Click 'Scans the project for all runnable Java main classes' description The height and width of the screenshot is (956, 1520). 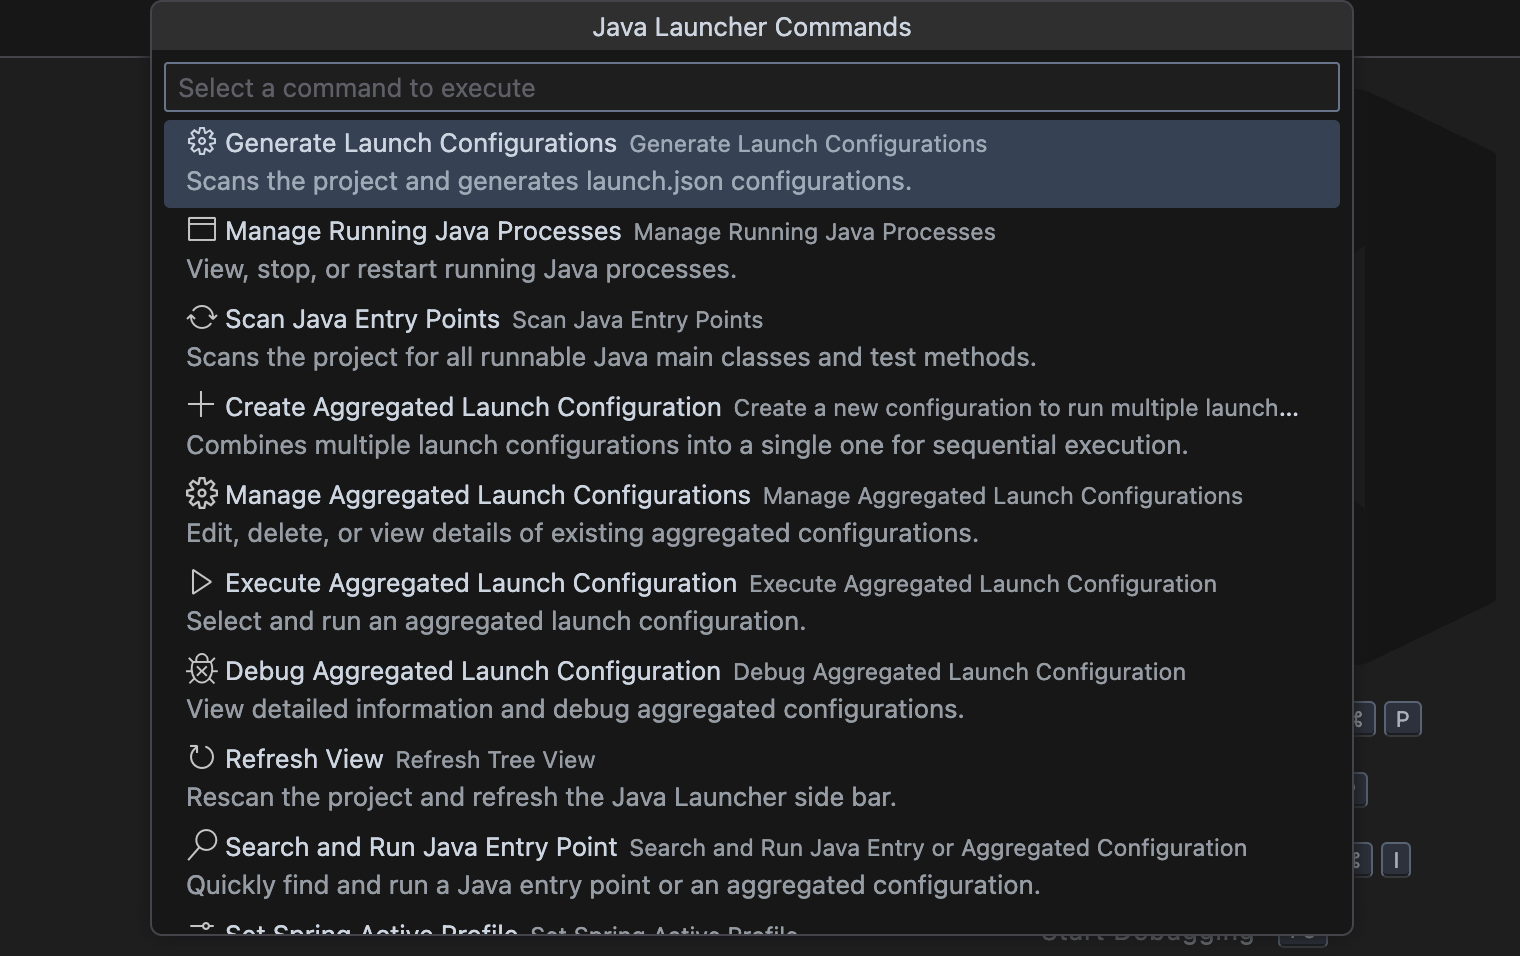click(611, 357)
